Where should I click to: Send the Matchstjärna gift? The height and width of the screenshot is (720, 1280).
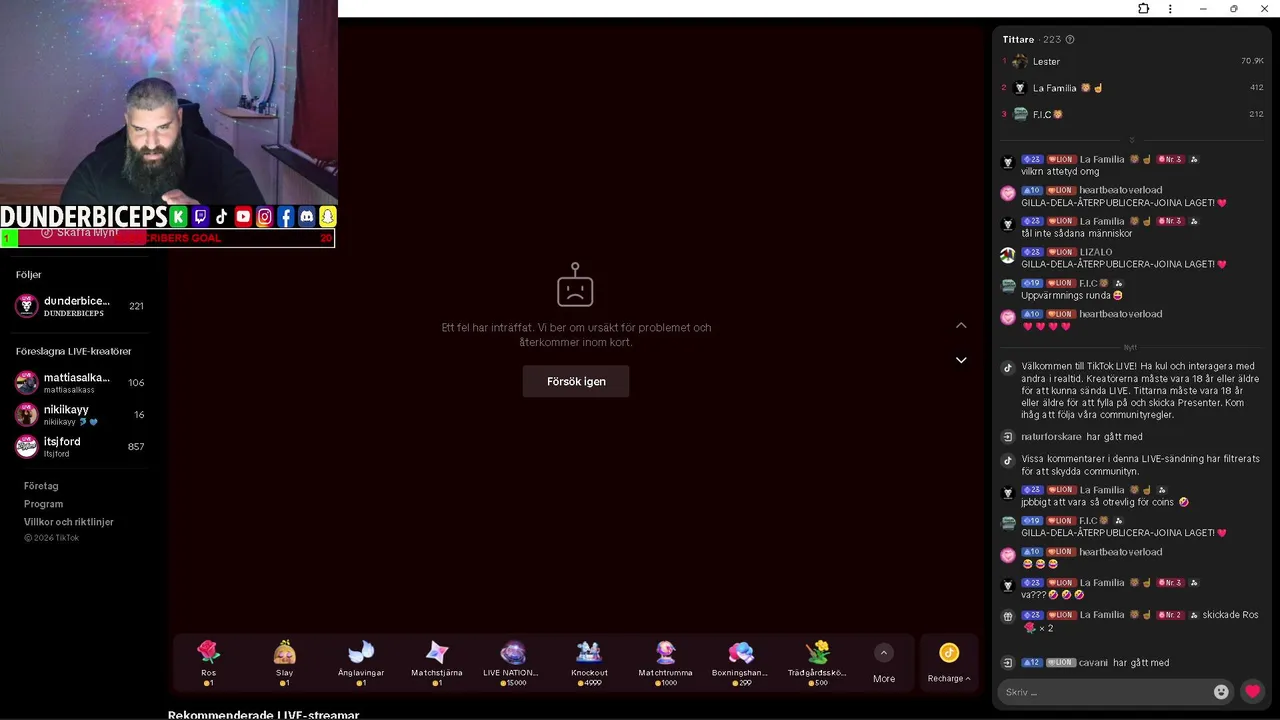click(x=437, y=662)
